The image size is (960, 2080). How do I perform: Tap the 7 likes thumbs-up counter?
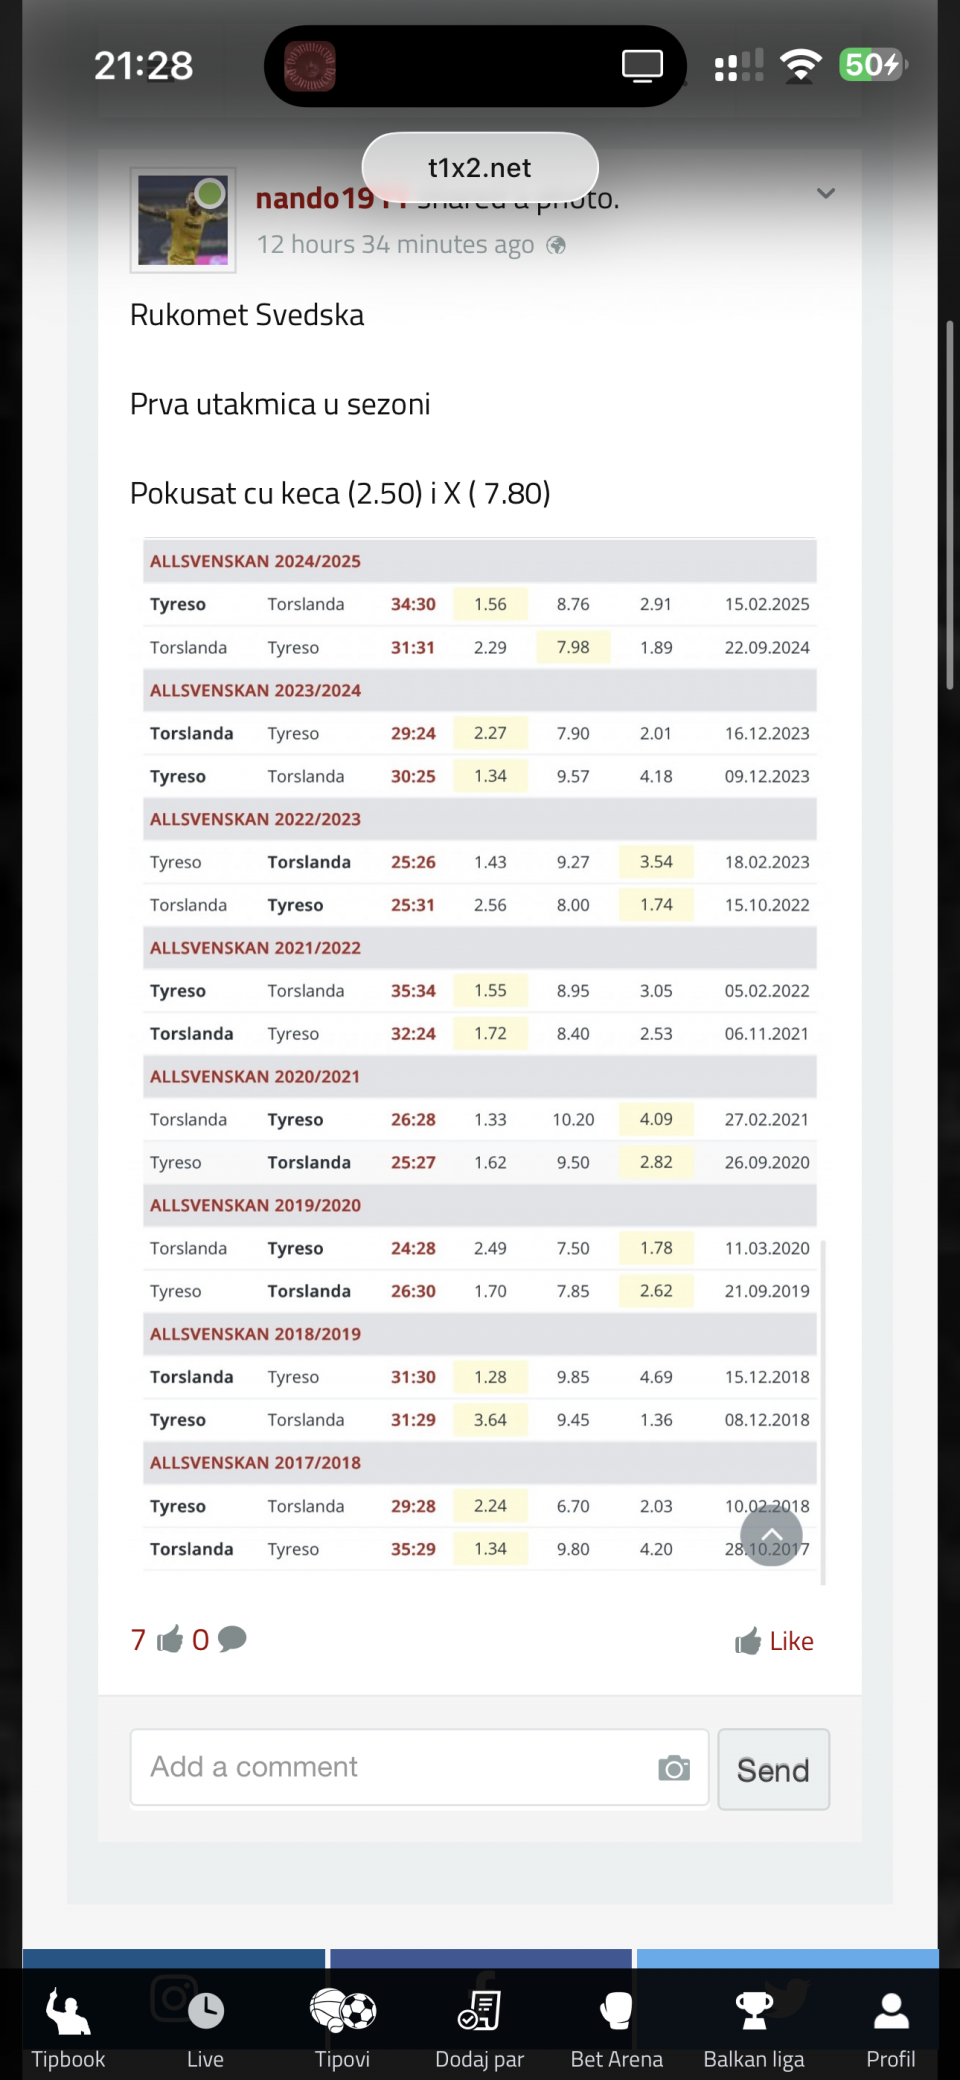(157, 1639)
